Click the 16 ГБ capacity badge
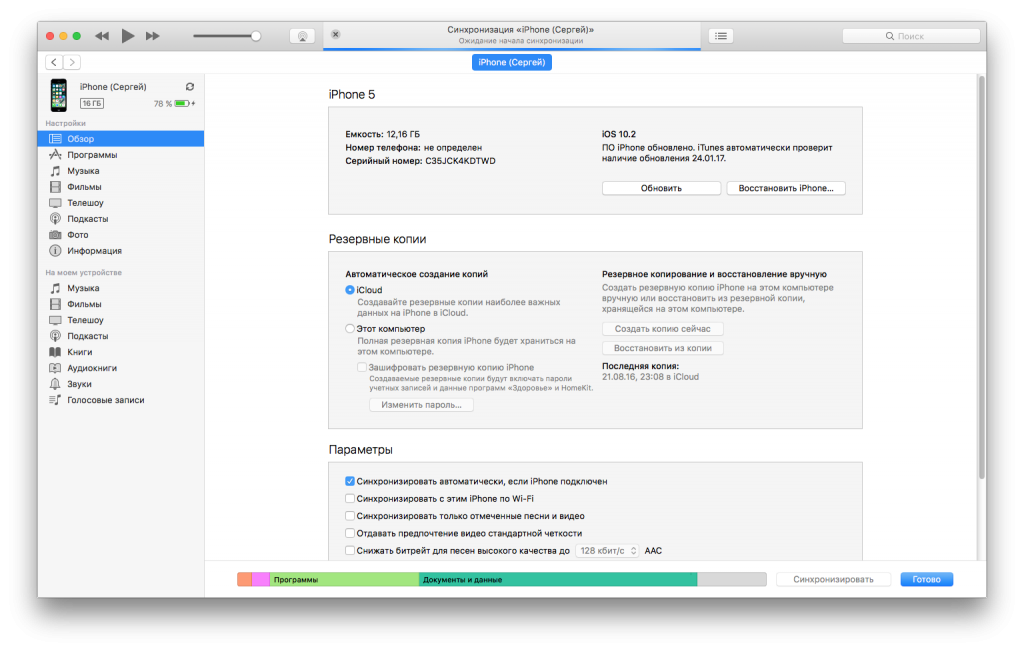Screen dimensions: 1024x651 pyautogui.click(x=92, y=103)
